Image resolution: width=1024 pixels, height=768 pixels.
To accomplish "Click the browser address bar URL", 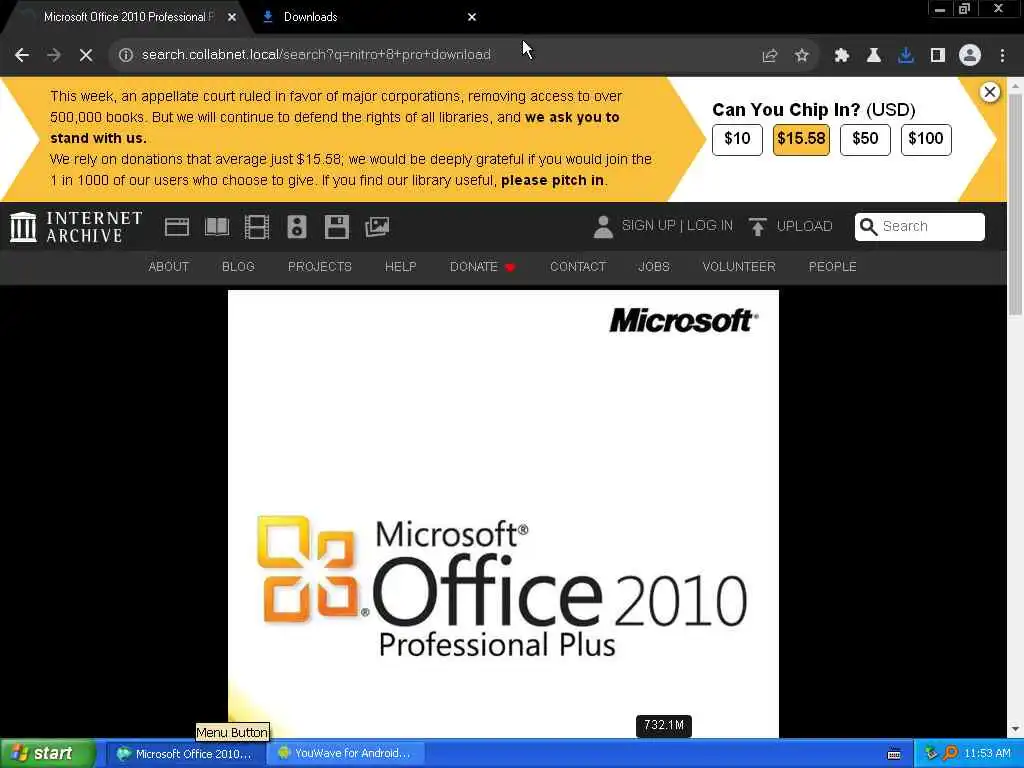I will coord(316,55).
